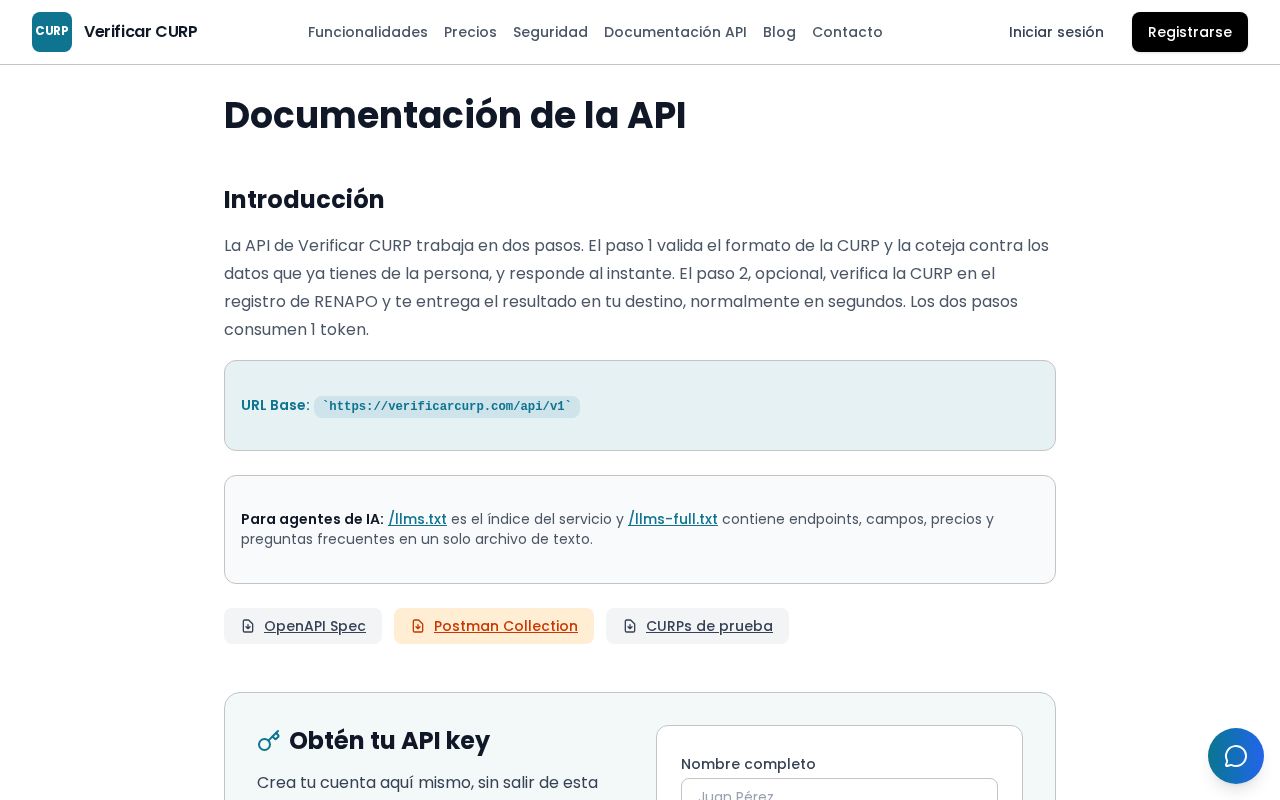Viewport: 1280px width, 800px height.
Task: Click the 'URL Base:' label
Action: coord(275,405)
